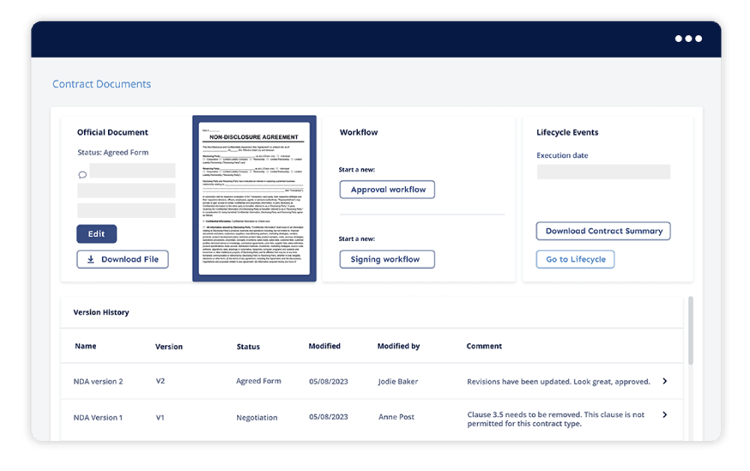The image size is (750, 471).
Task: Select the NDA version 2 row name
Action: [x=99, y=381]
